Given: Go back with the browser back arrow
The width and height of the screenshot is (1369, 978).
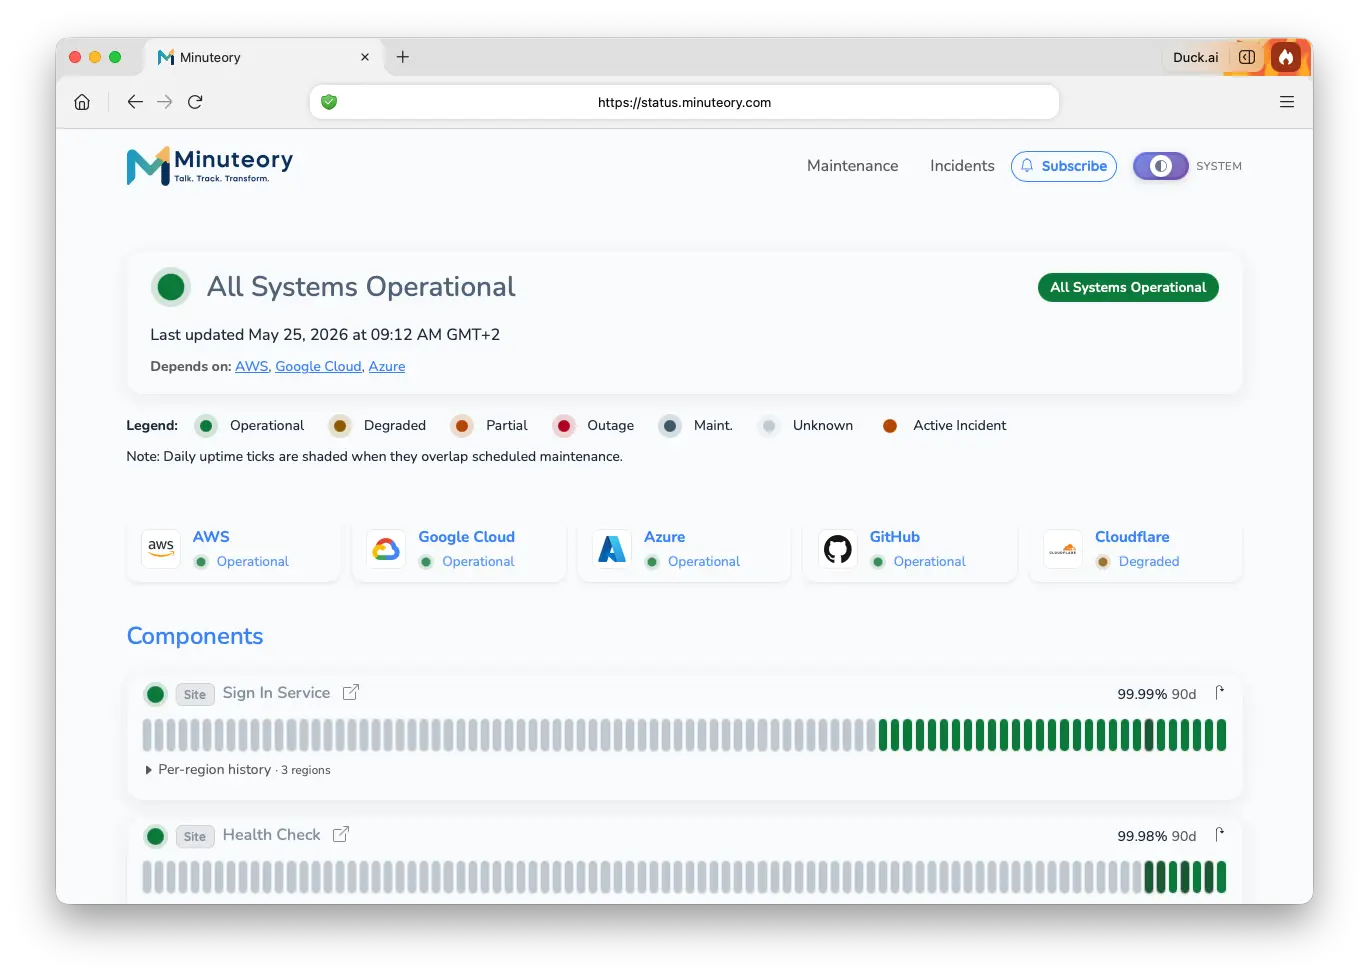Looking at the screenshot, I should click(135, 102).
